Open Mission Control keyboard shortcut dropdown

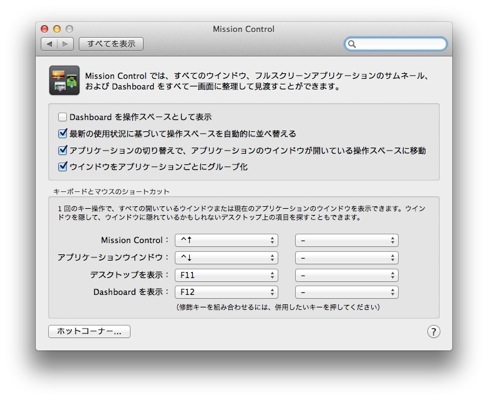pos(227,240)
